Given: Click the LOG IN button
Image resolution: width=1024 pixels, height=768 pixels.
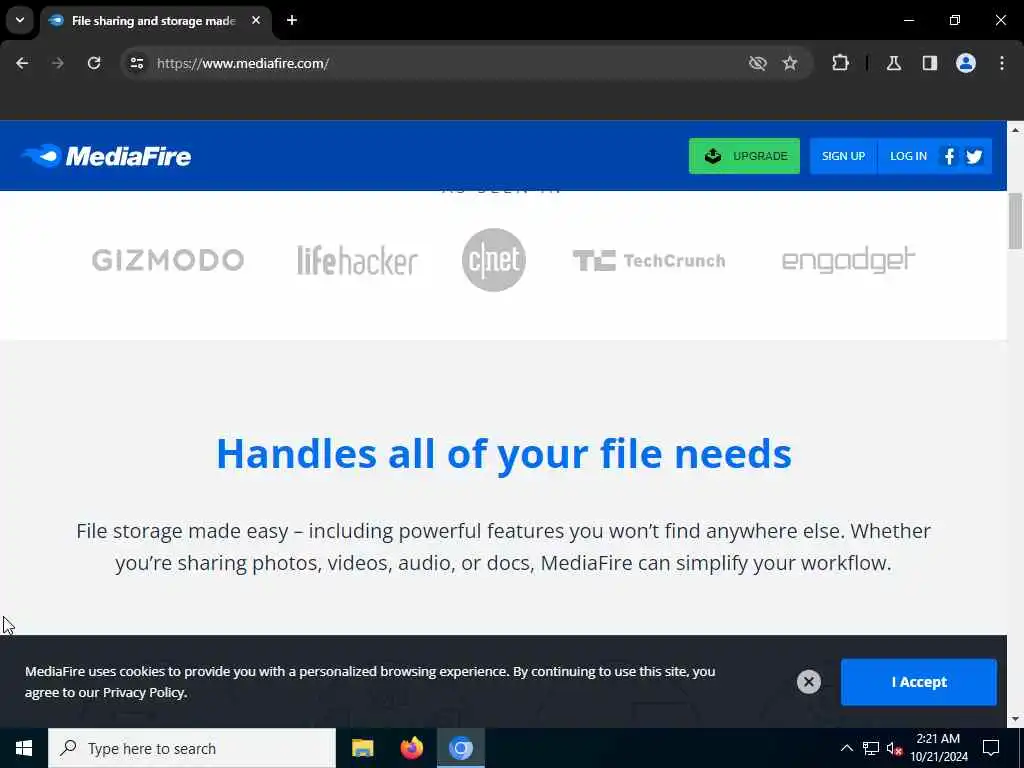Looking at the screenshot, I should (908, 156).
